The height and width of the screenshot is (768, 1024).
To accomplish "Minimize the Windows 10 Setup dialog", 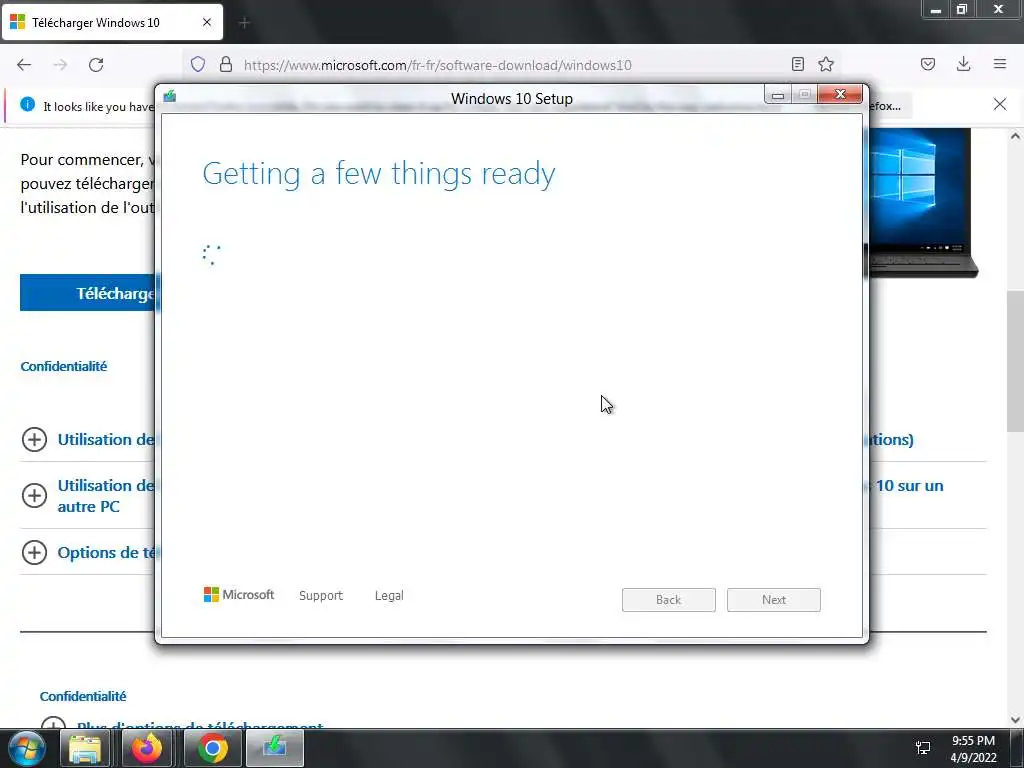I will pos(778,95).
